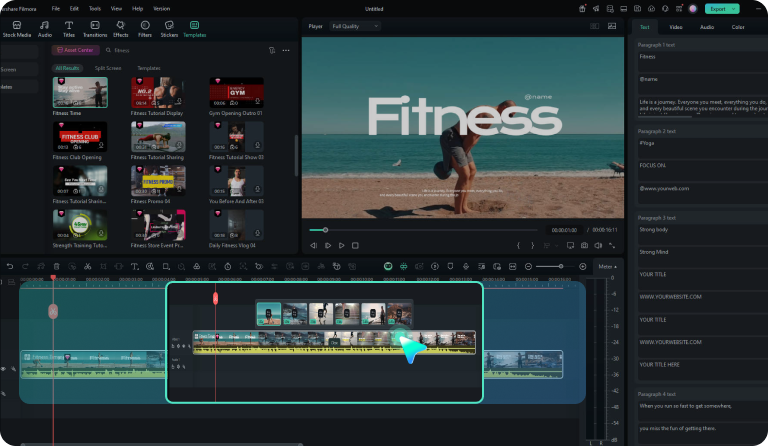Click the filter icon in Templates panel

click(x=272, y=50)
